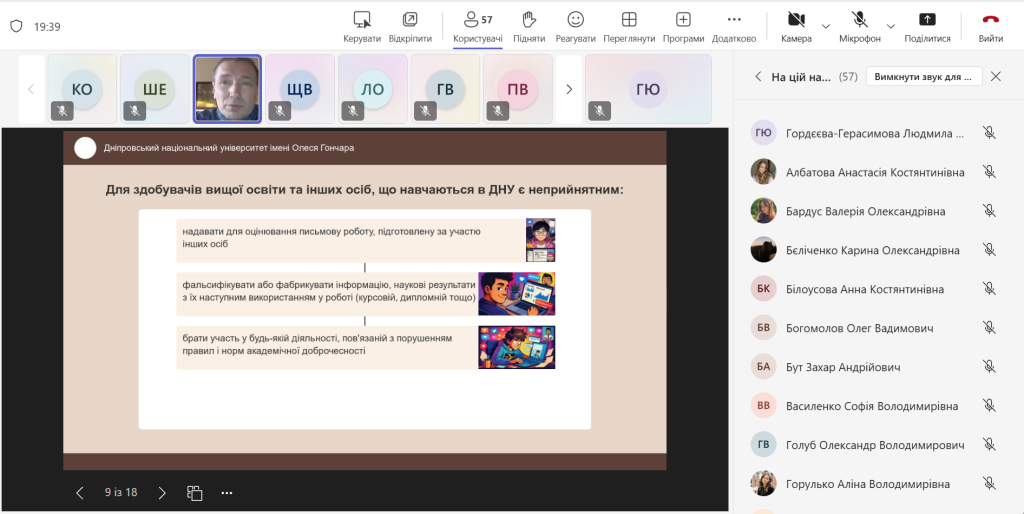The height and width of the screenshot is (514, 1024).
Task: Expand camera options dropdown arrow
Action: [826, 25]
